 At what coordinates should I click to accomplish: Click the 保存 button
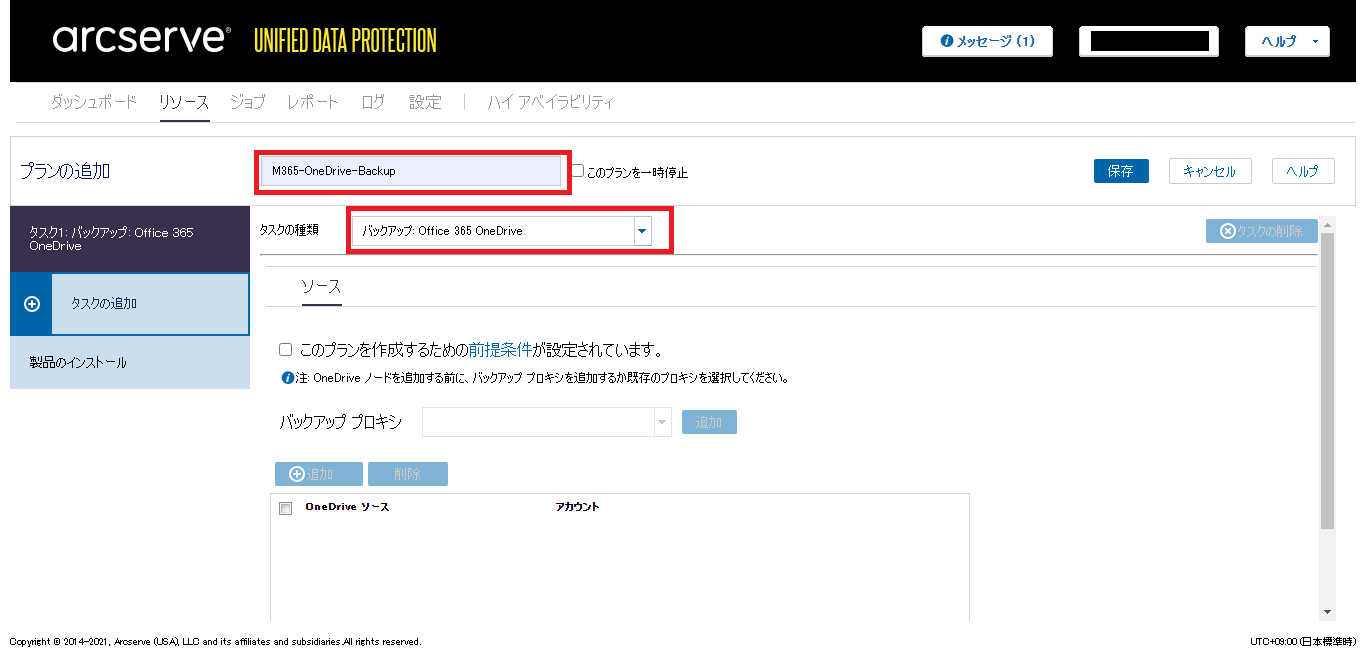click(1121, 171)
